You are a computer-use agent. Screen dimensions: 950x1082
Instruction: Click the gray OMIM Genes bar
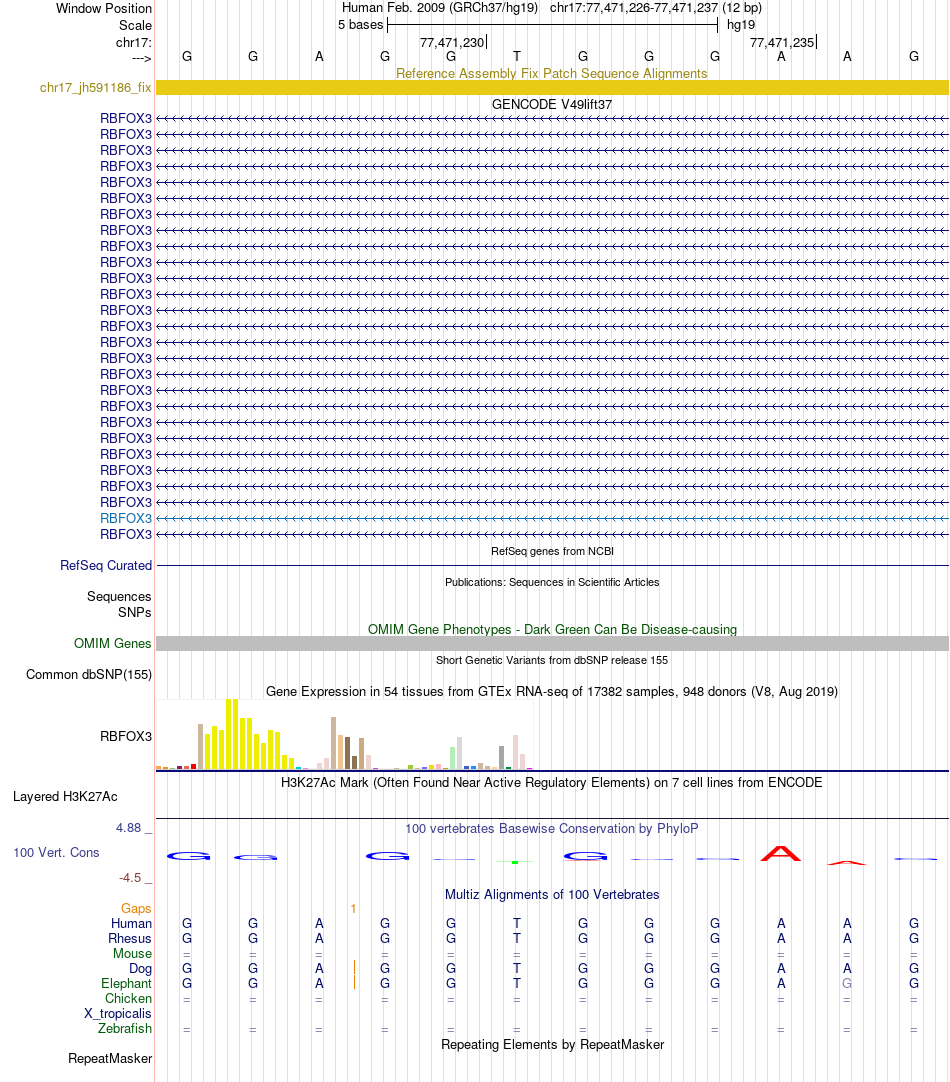click(552, 643)
